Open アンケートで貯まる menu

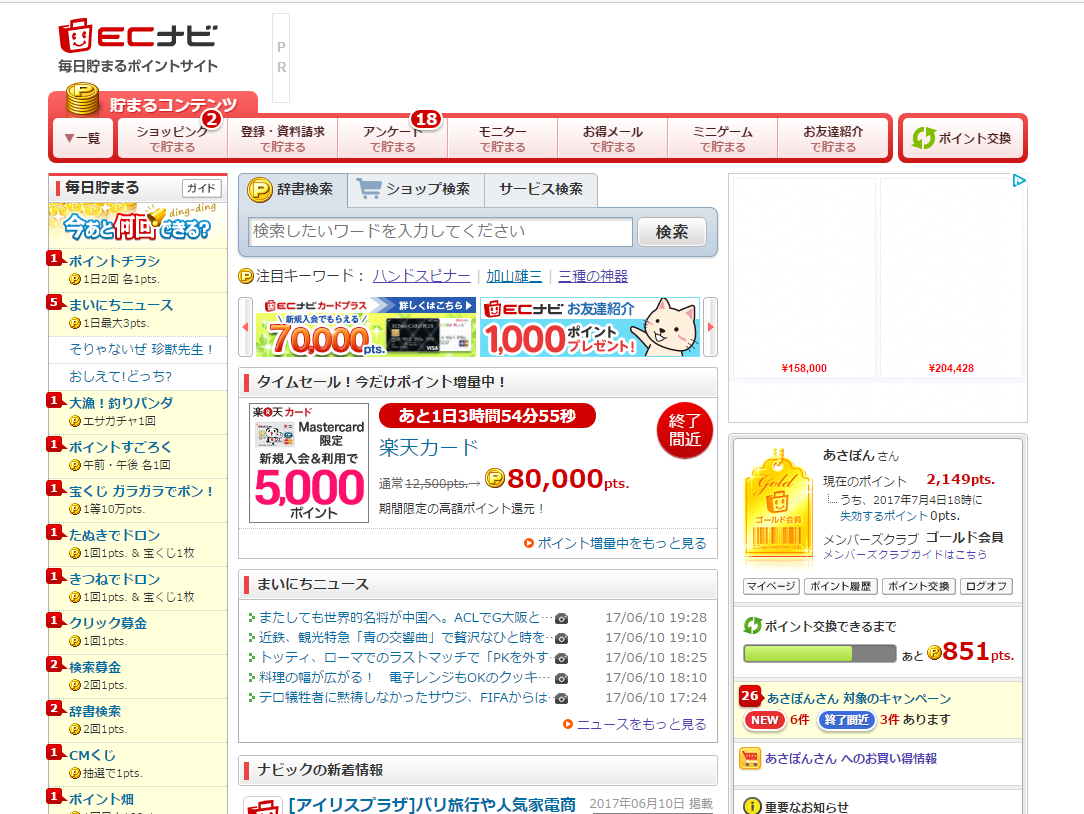tap(393, 138)
